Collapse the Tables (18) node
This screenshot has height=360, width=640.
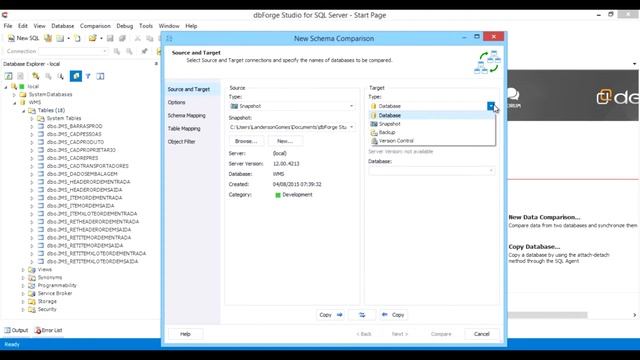coord(23,111)
